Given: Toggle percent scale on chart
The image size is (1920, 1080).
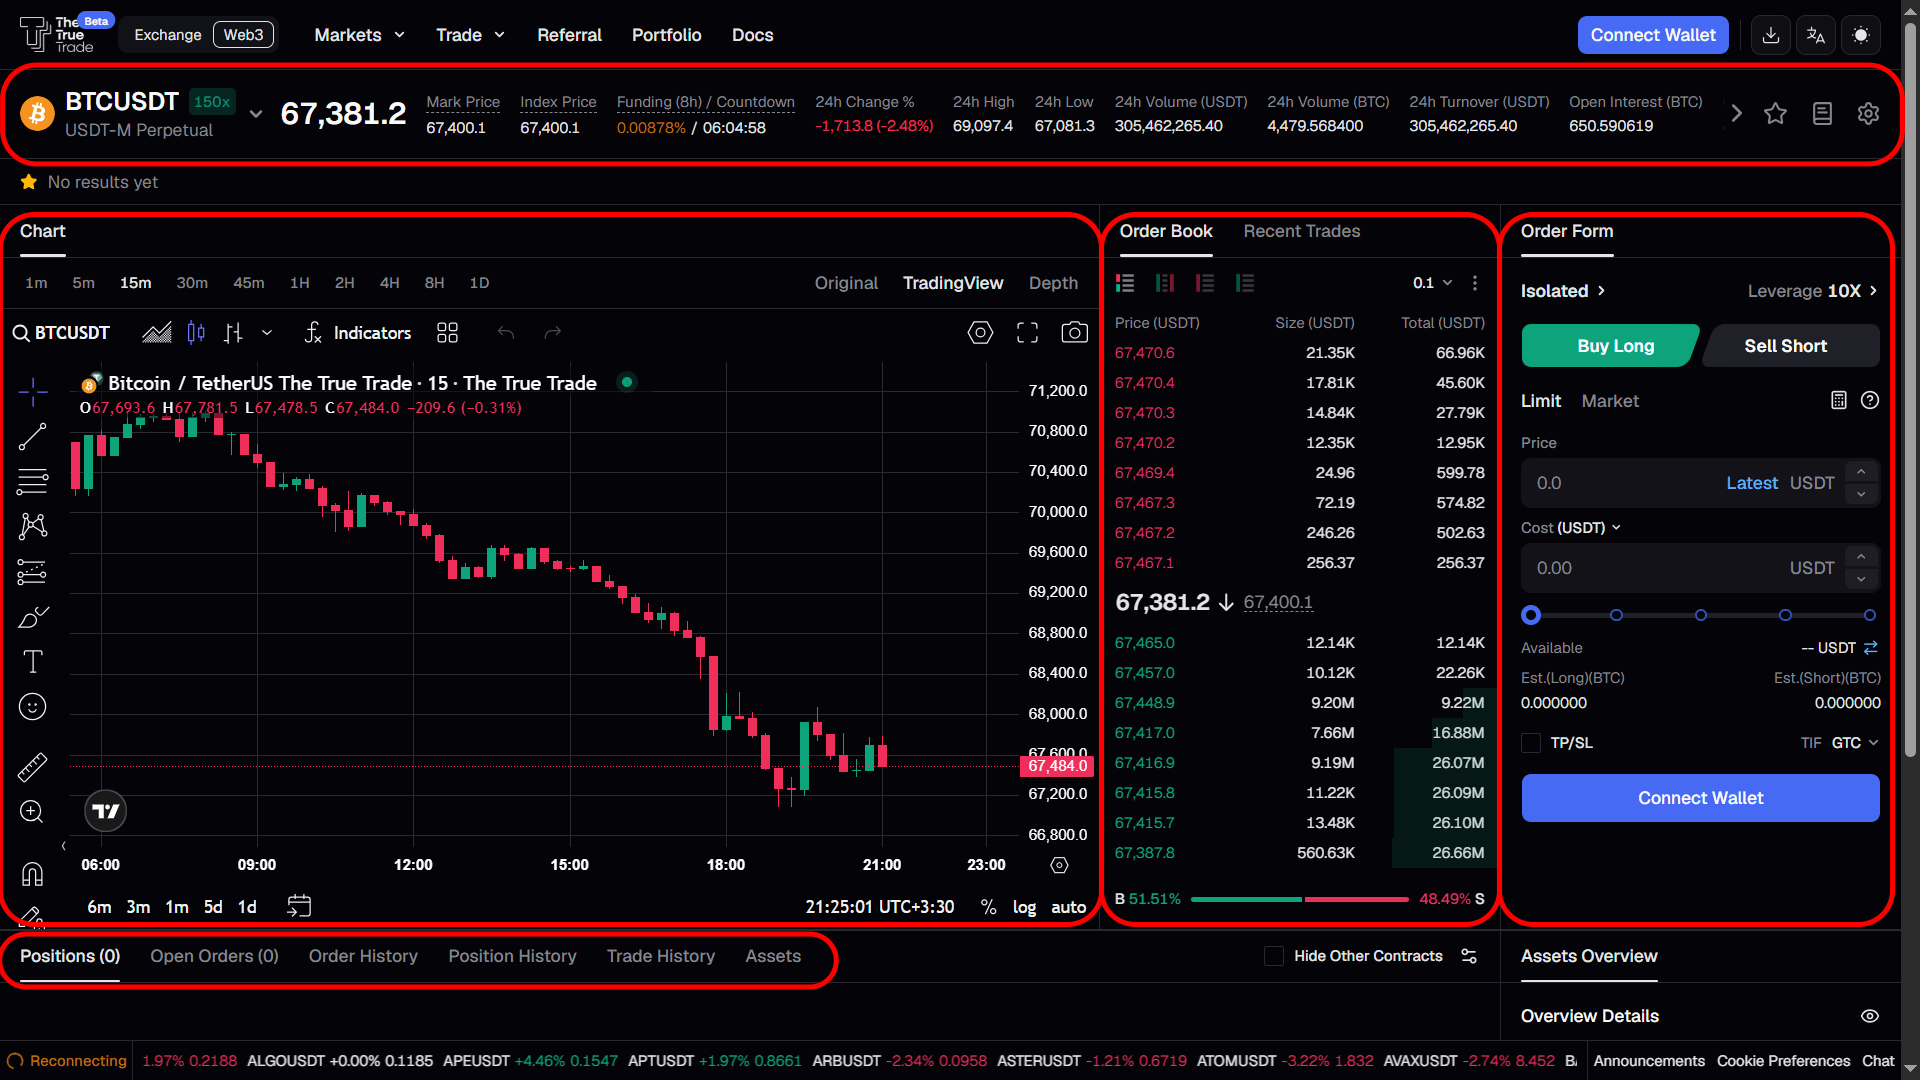Looking at the screenshot, I should (x=988, y=907).
